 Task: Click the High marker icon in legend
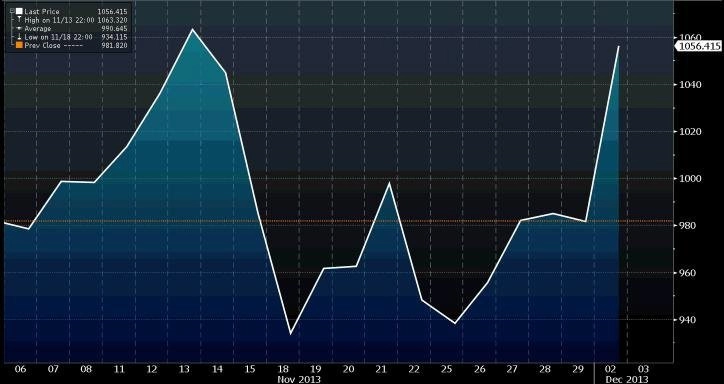coord(19,20)
